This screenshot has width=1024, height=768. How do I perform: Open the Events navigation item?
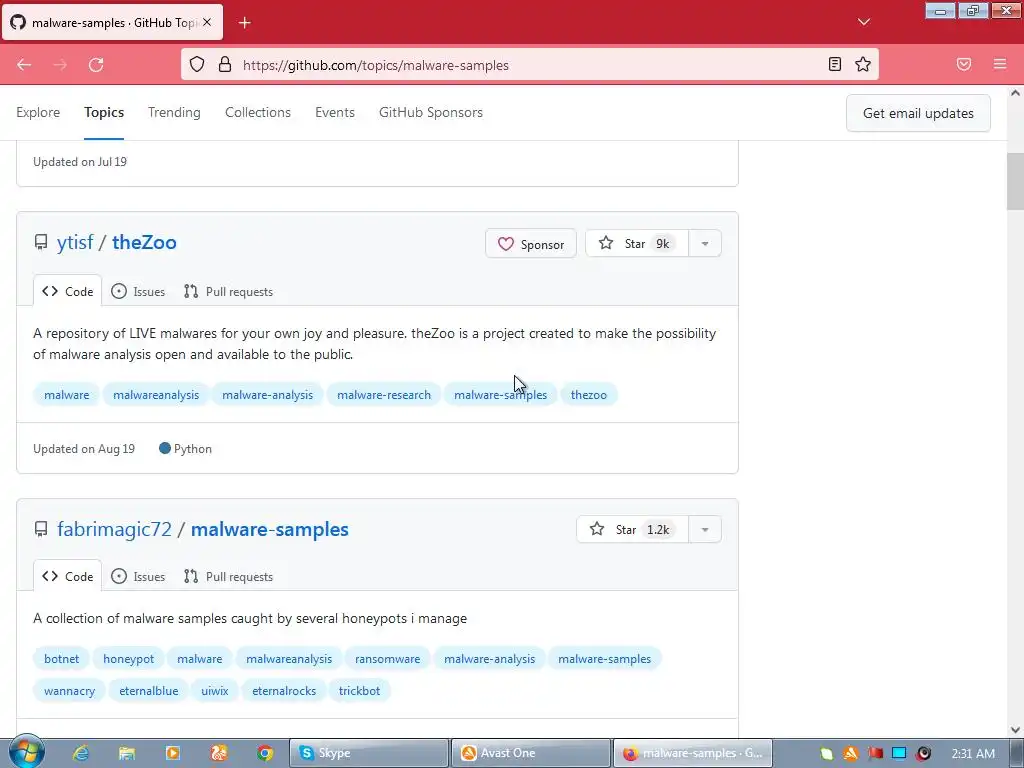click(x=335, y=112)
